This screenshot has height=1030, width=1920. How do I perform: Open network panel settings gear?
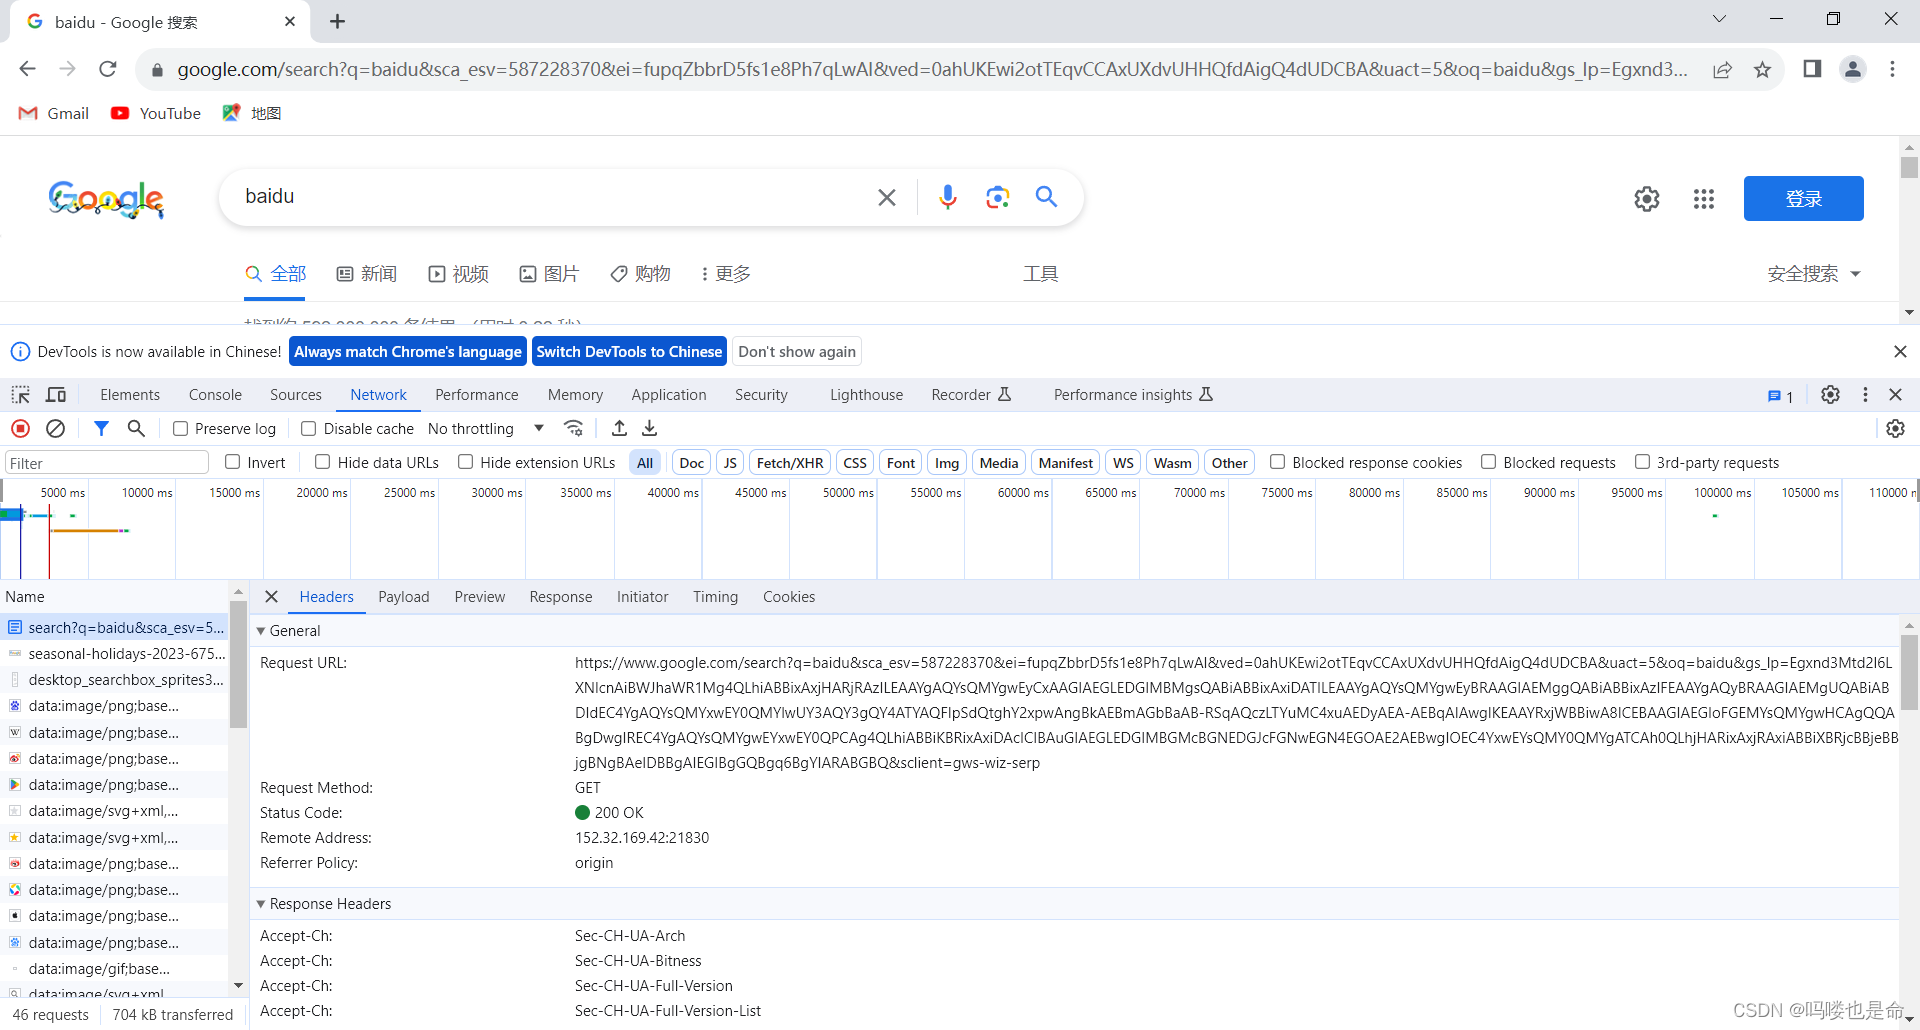1896,428
